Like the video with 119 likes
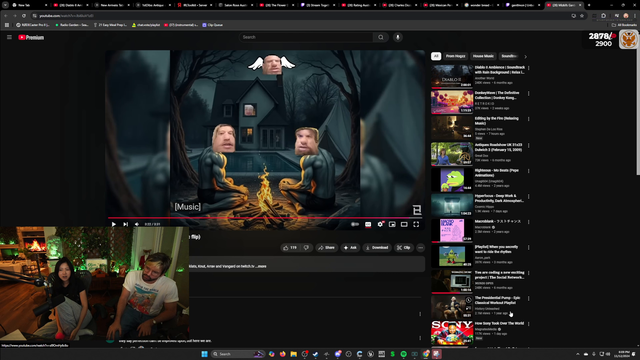The width and height of the screenshot is (640, 360). click(x=290, y=247)
